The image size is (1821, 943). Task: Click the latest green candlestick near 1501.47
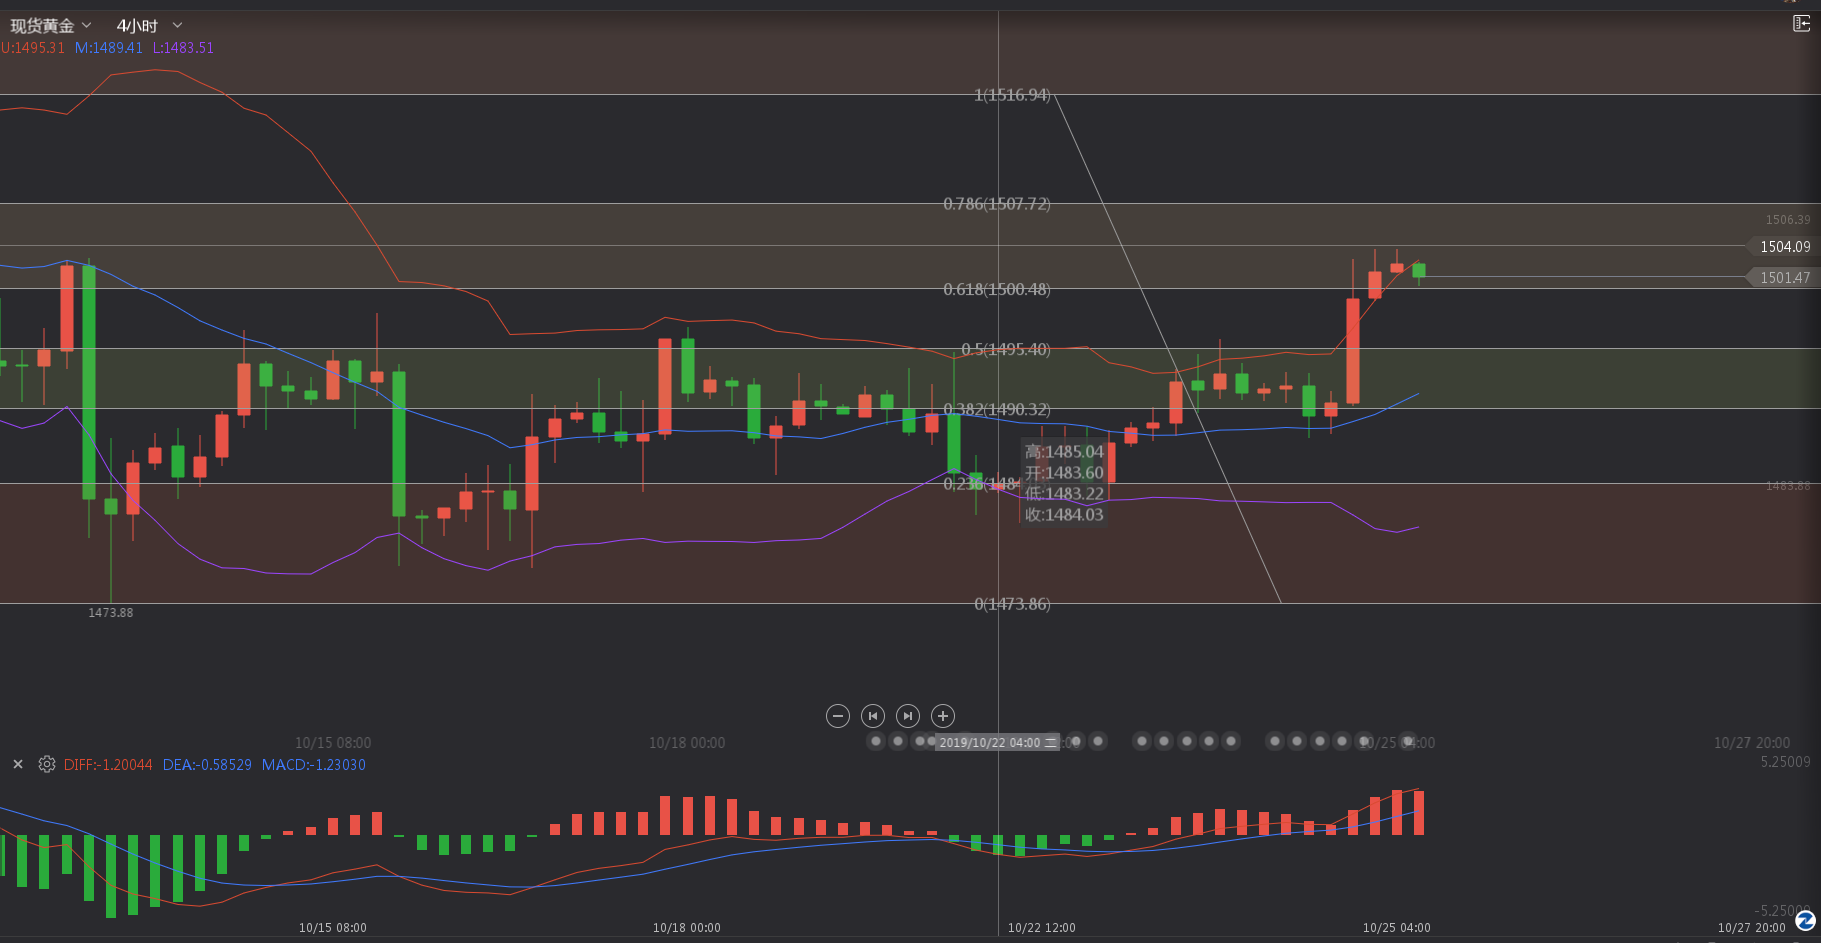coord(1419,271)
